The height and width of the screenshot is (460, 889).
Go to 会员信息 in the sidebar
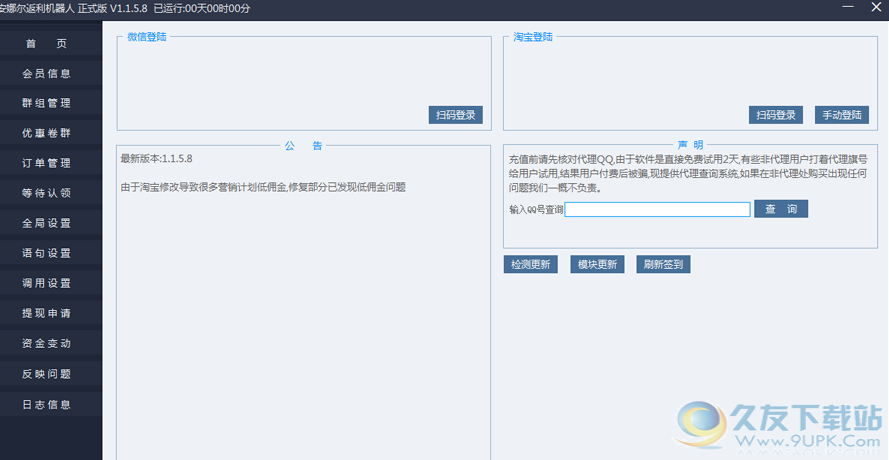click(46, 73)
